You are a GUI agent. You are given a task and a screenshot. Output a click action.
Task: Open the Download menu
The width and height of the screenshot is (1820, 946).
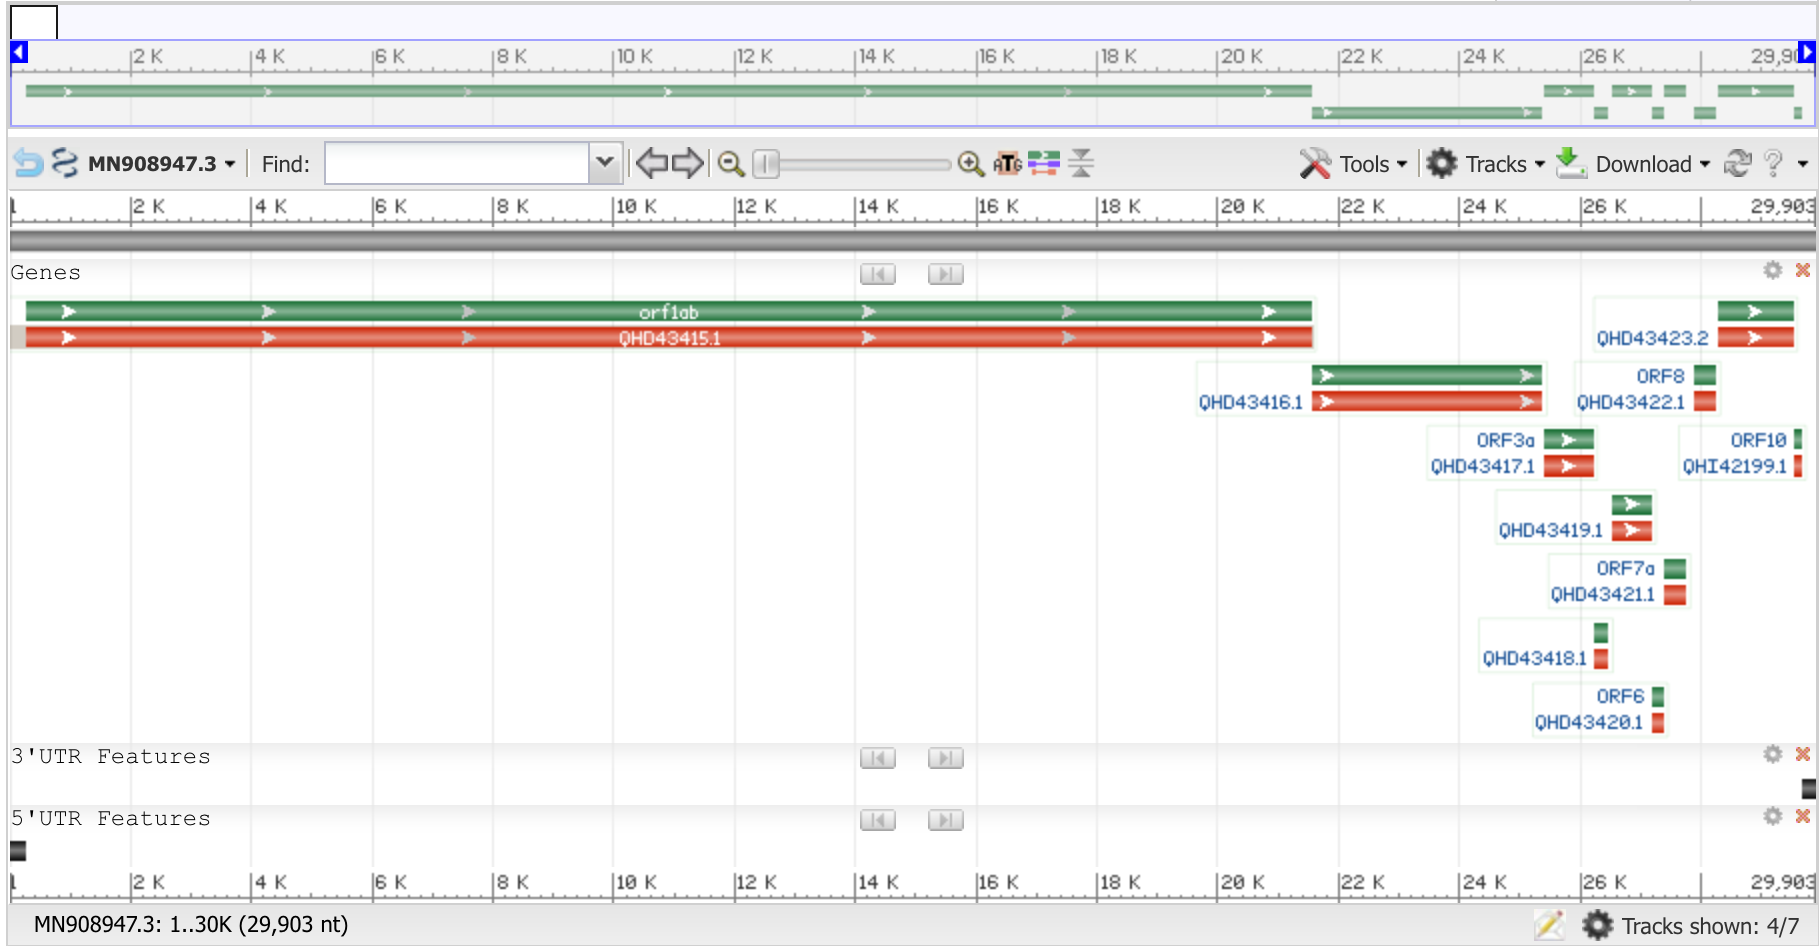tap(1652, 164)
